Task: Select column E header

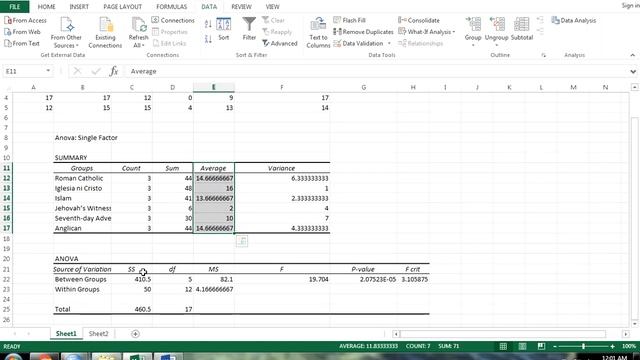Action: tap(213, 87)
